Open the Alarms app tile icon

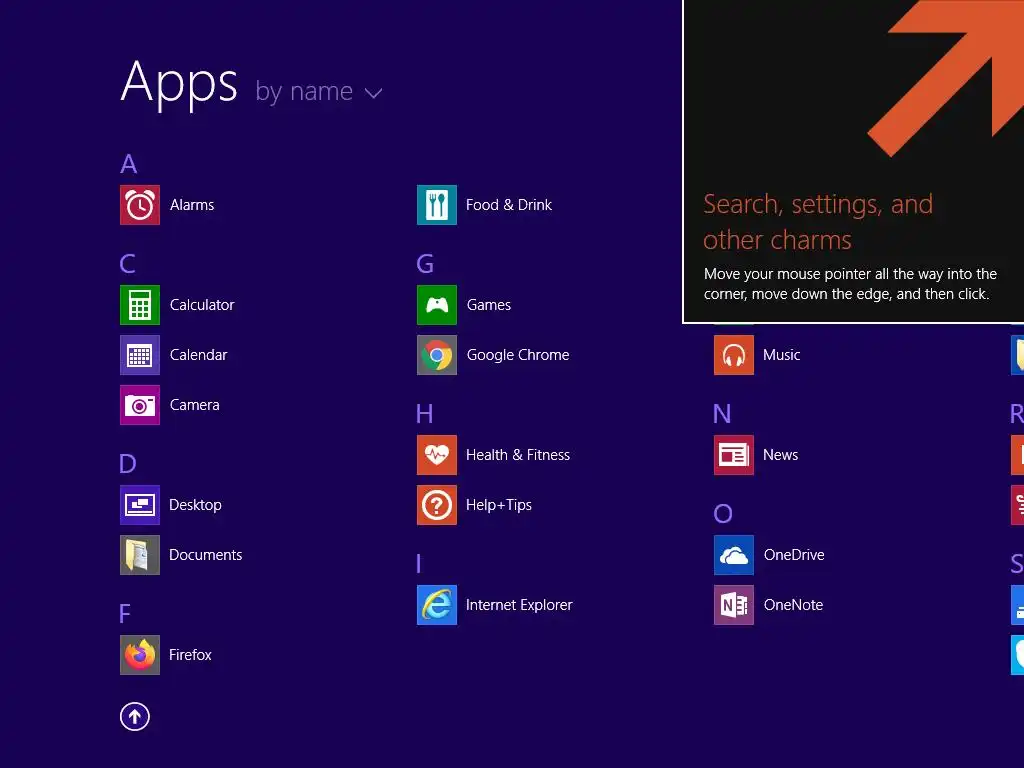tap(140, 205)
